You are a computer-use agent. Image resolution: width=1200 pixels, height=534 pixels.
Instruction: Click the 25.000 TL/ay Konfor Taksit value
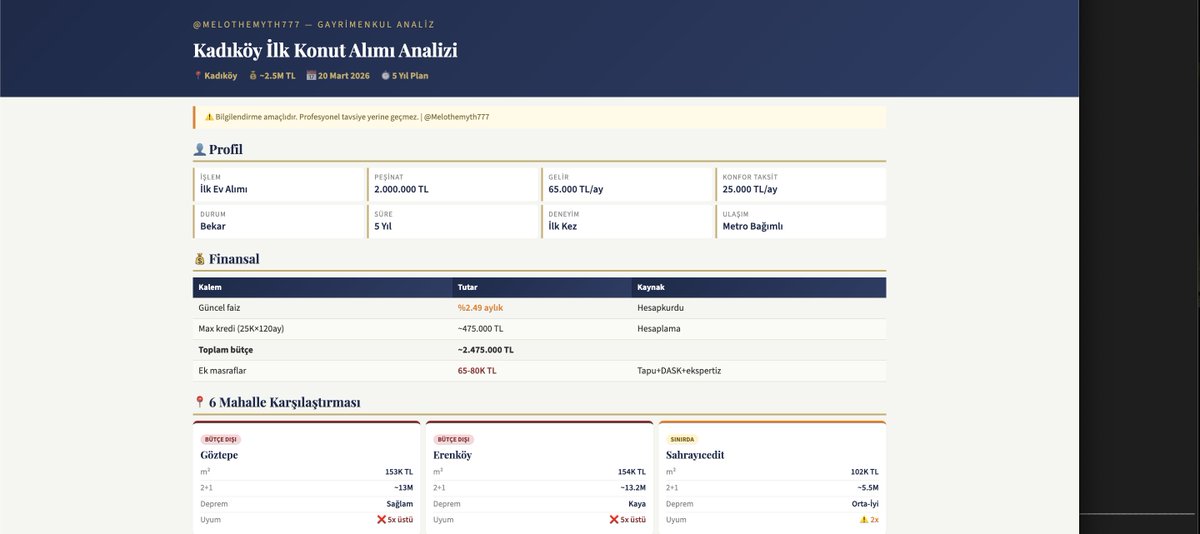click(750, 189)
